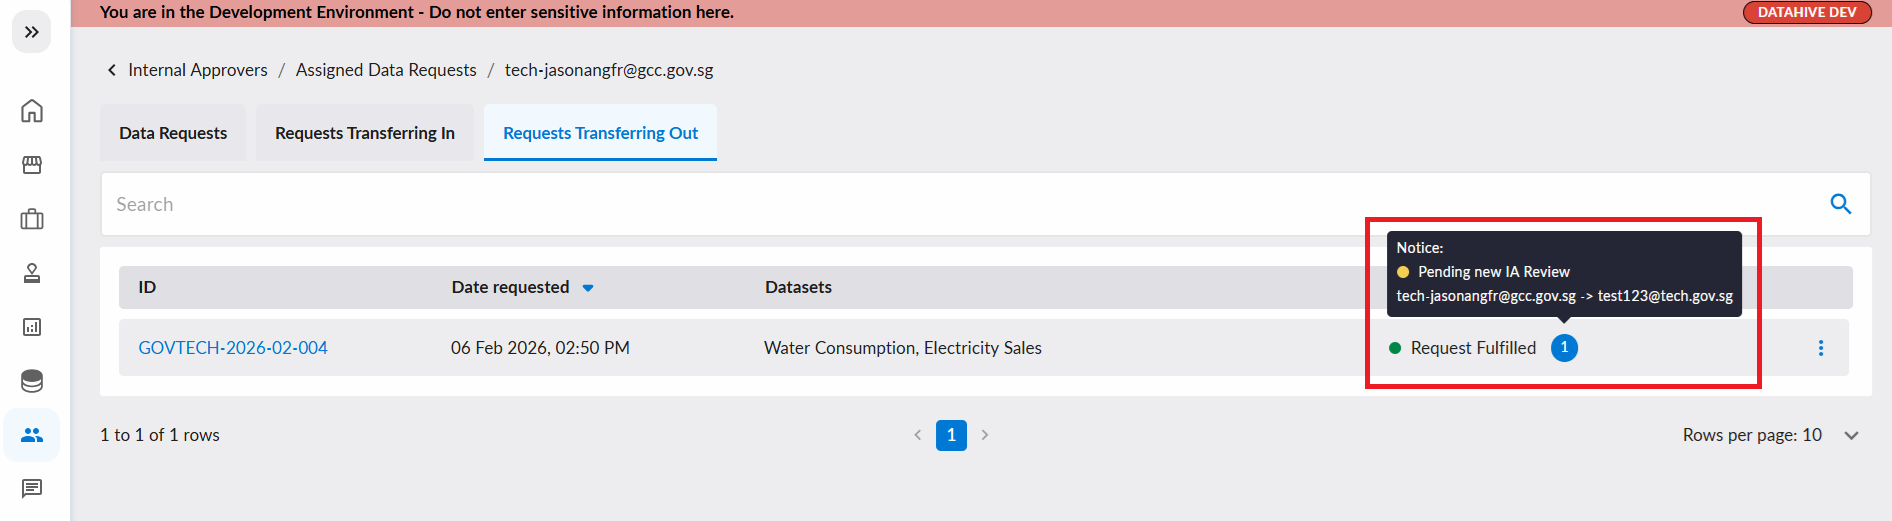Click date cell 06 Feb 2026, 02:50 PM
1892x521 pixels.
540,348
